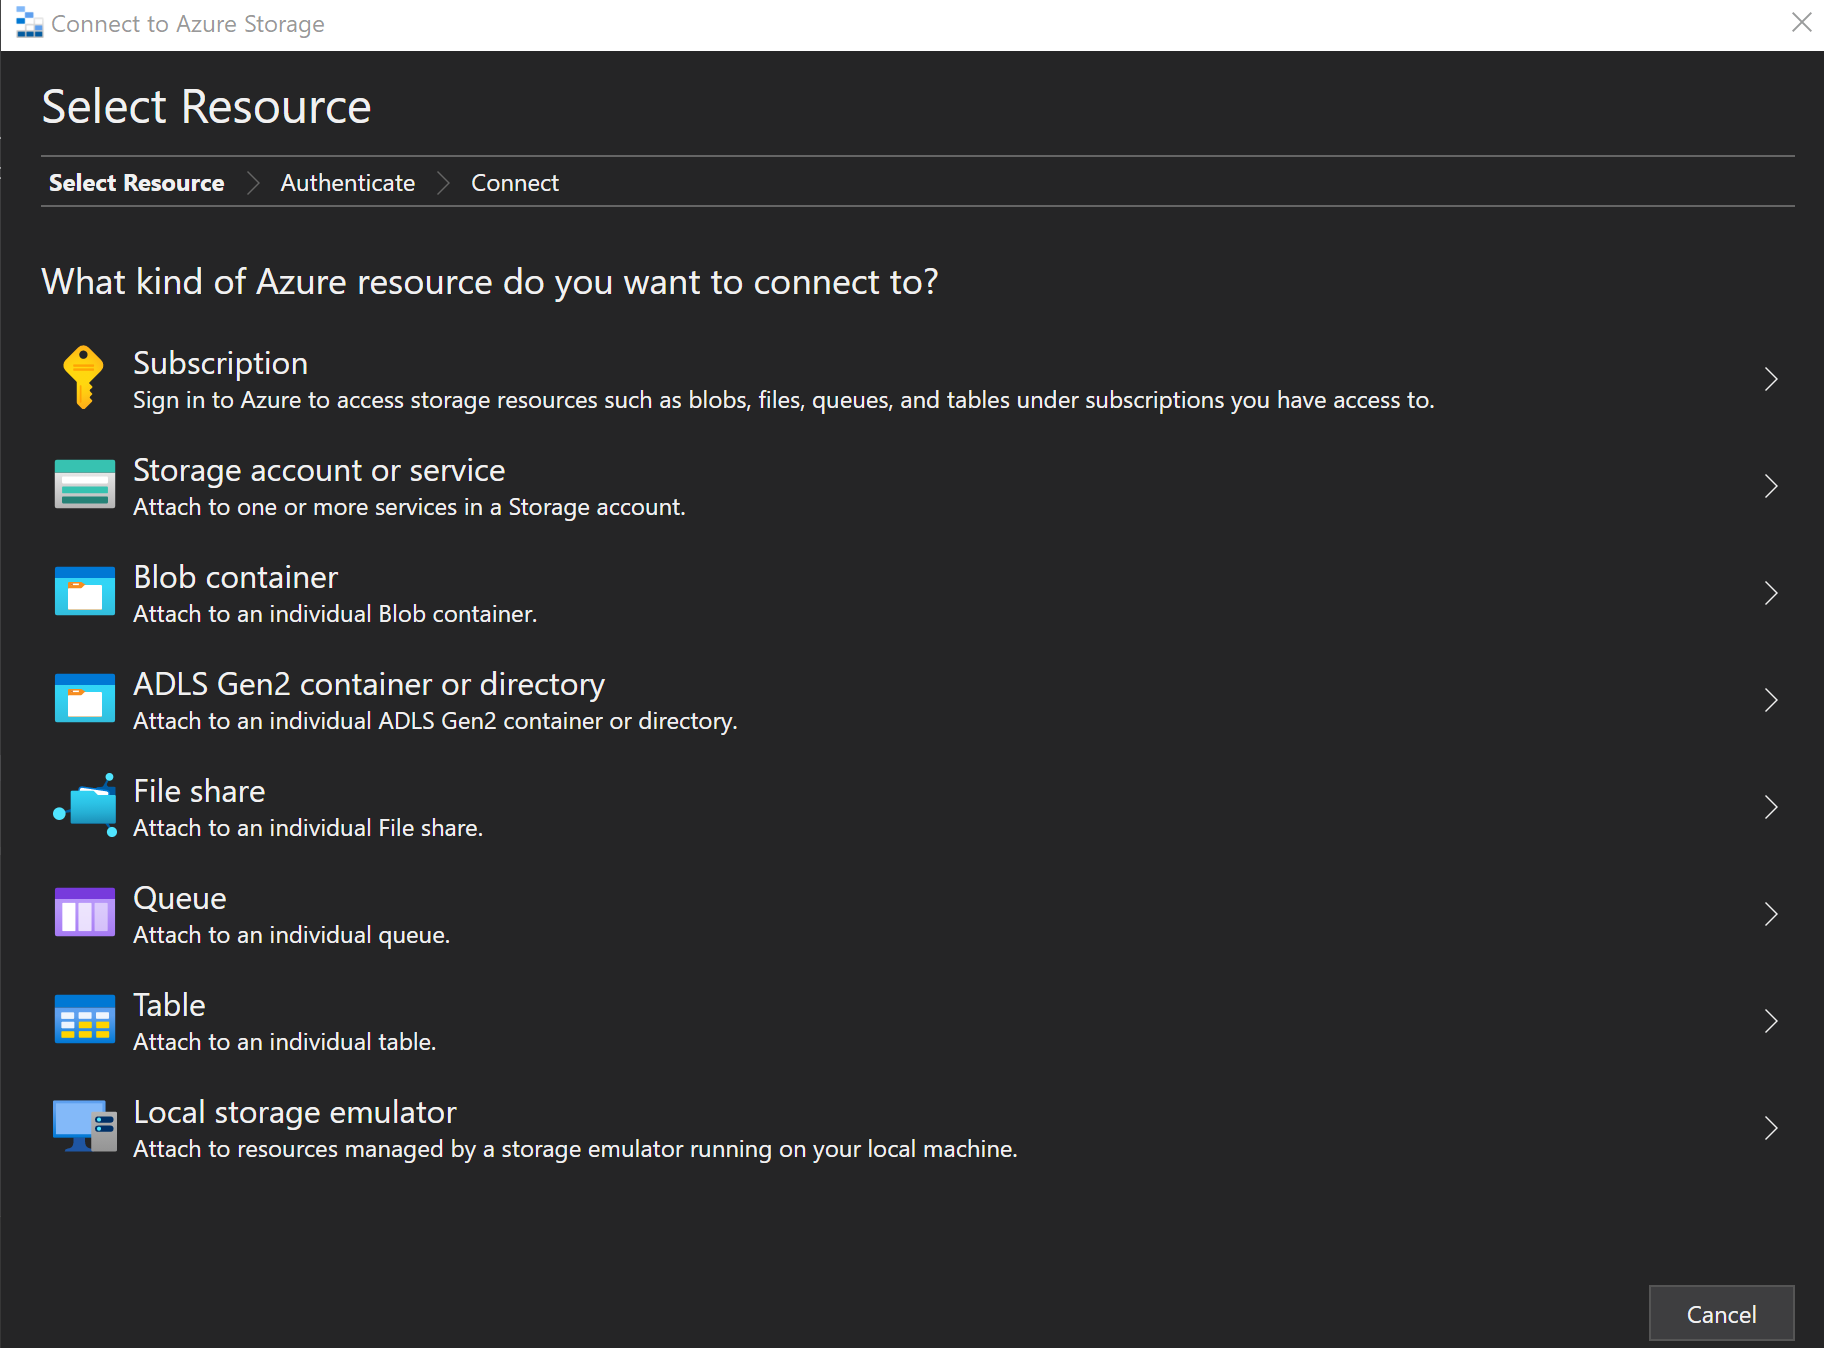The height and width of the screenshot is (1348, 1824).
Task: Select the purple Queue icon
Action: pyautogui.click(x=84, y=913)
